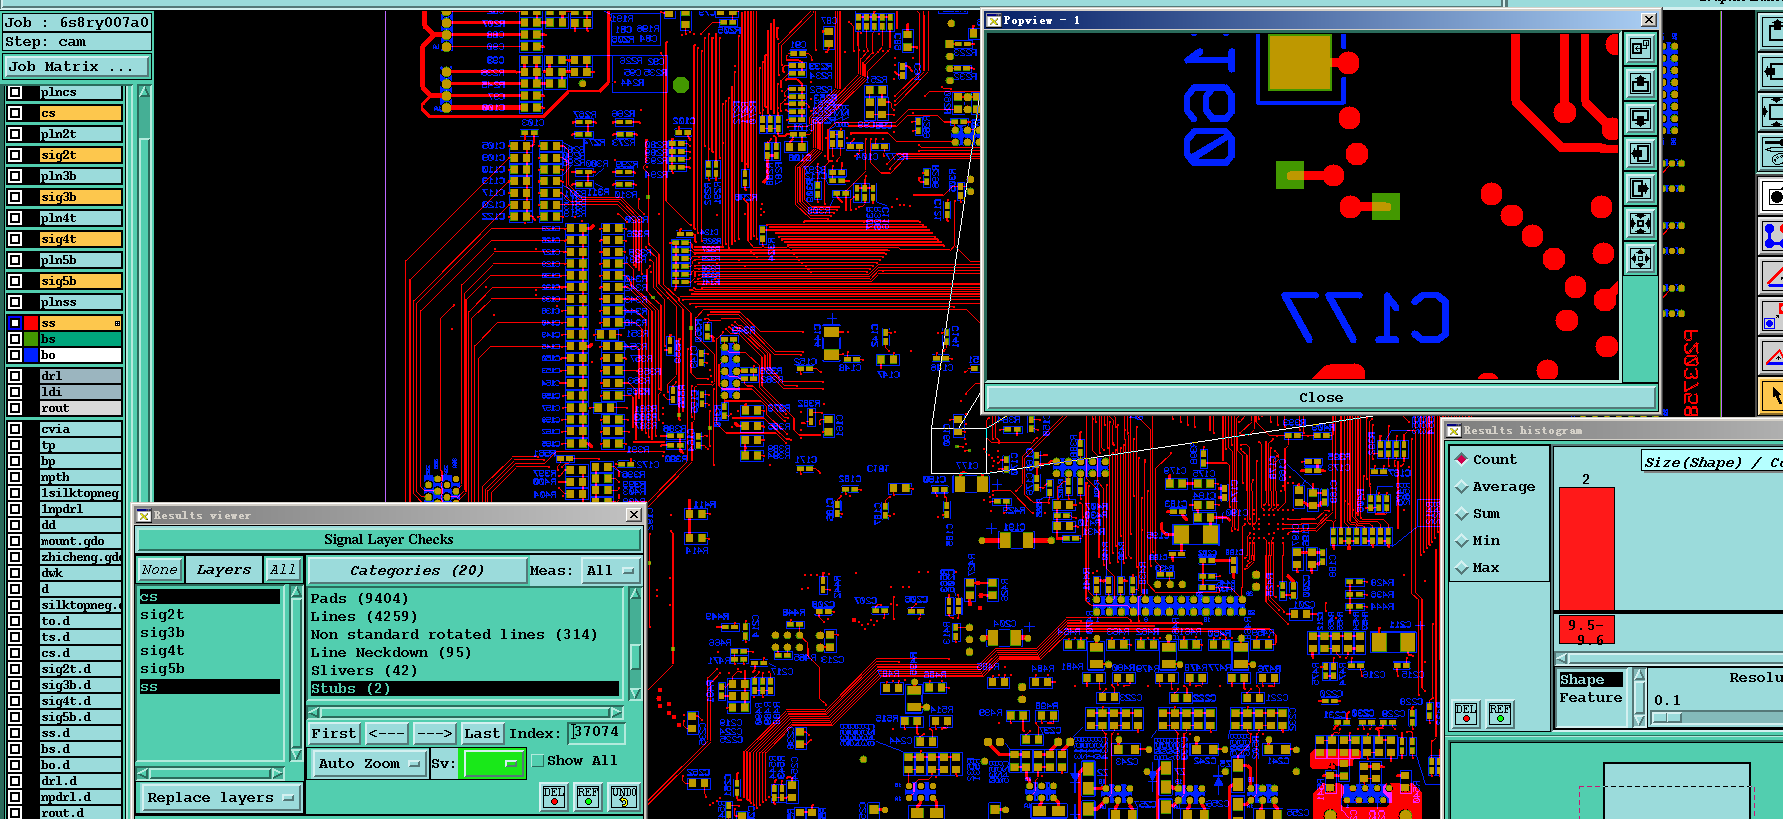The width and height of the screenshot is (1783, 819).
Task: Click Popview zoom-in arrows icon
Action: point(1640,223)
